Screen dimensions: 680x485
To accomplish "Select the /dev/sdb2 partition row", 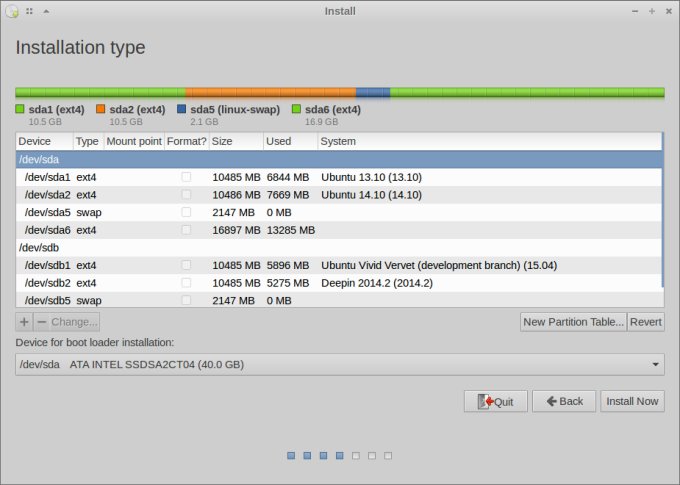I will [x=339, y=283].
